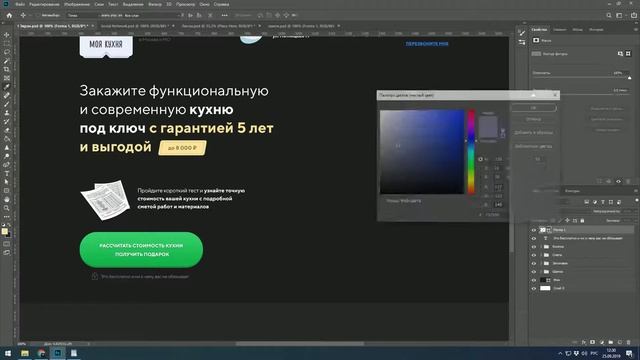Select the Crop tool
This screenshot has height=360, width=640.
pyautogui.click(x=7, y=69)
